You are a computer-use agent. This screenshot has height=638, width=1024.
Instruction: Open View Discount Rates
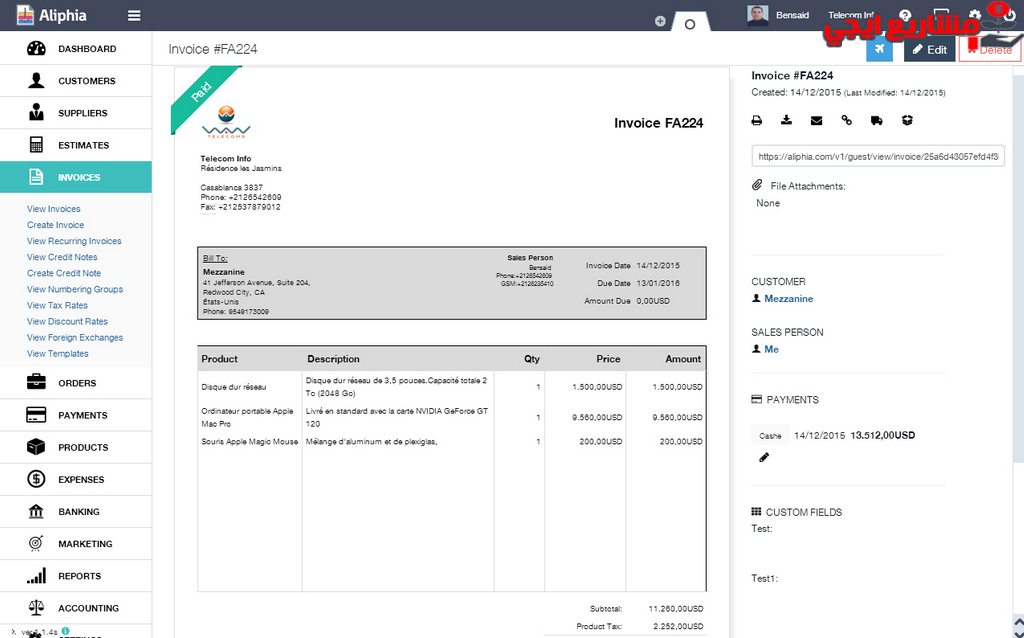pos(67,321)
